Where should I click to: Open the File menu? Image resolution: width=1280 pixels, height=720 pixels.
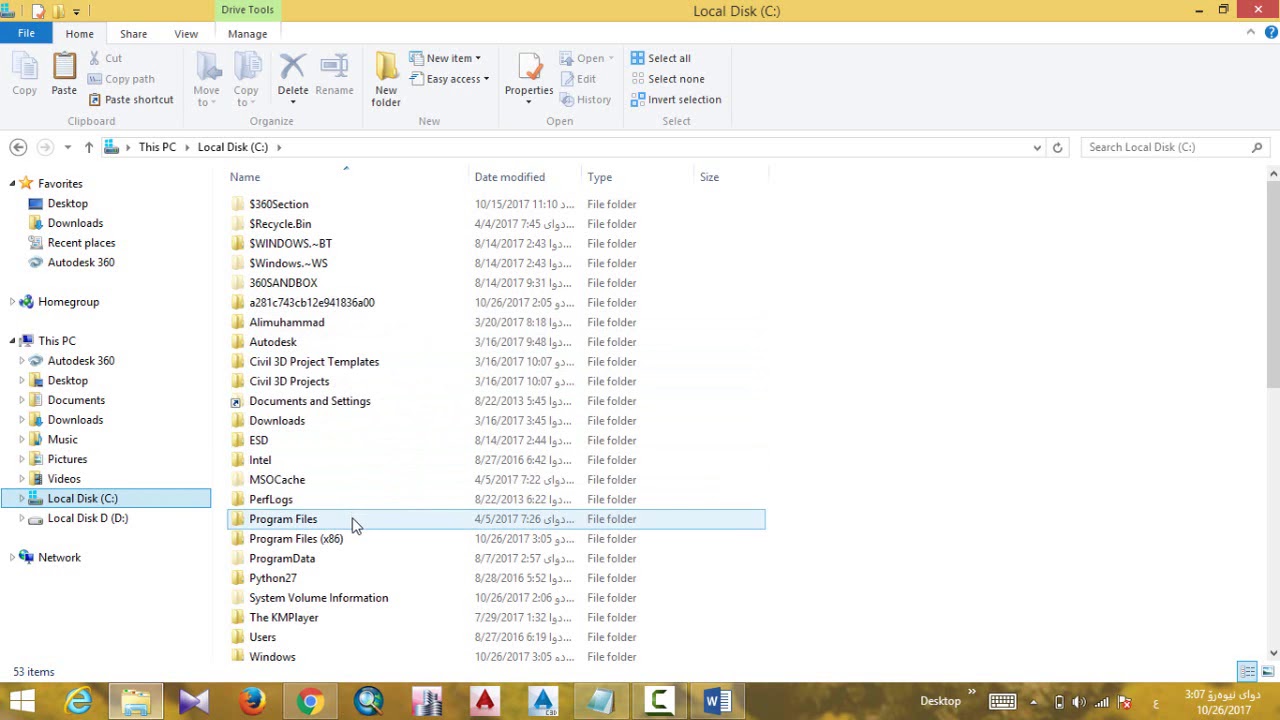[26, 33]
